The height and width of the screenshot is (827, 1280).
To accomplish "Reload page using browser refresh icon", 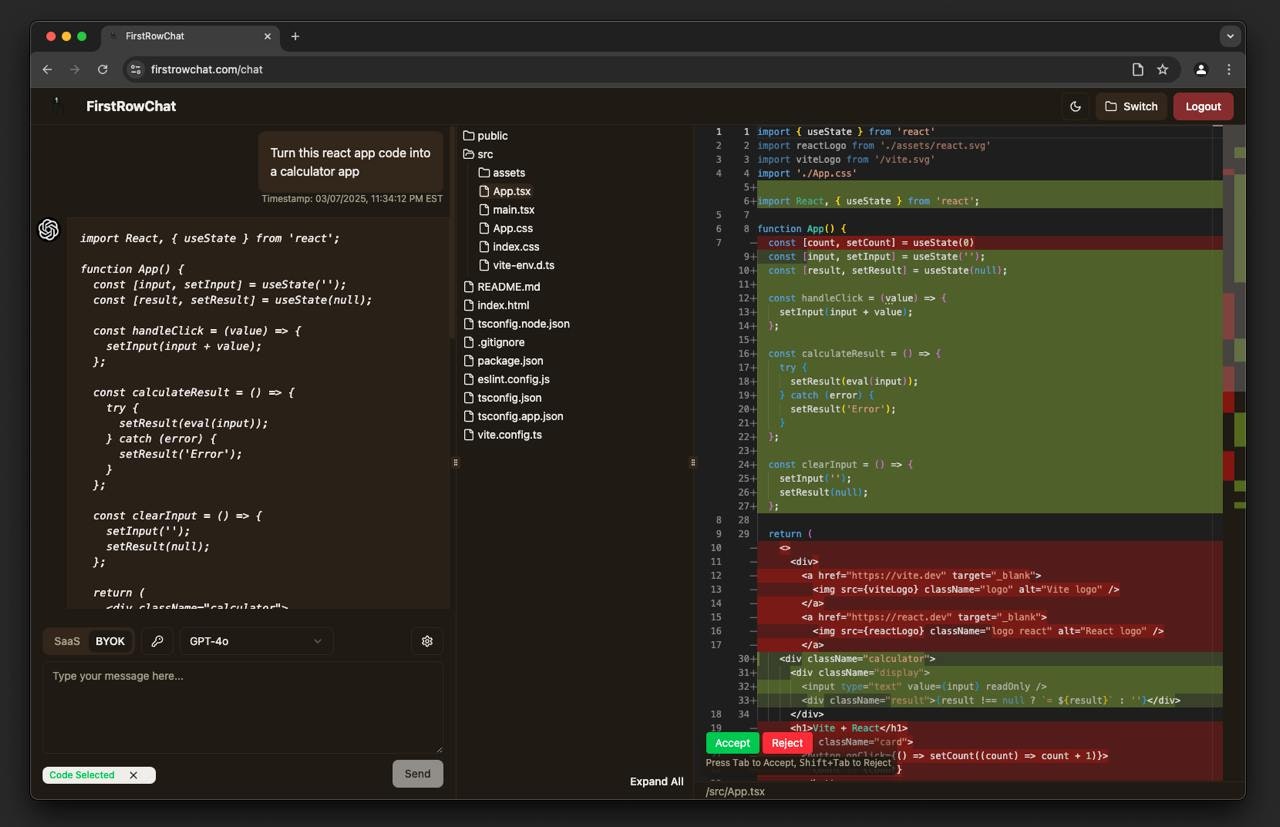I will click(x=102, y=69).
